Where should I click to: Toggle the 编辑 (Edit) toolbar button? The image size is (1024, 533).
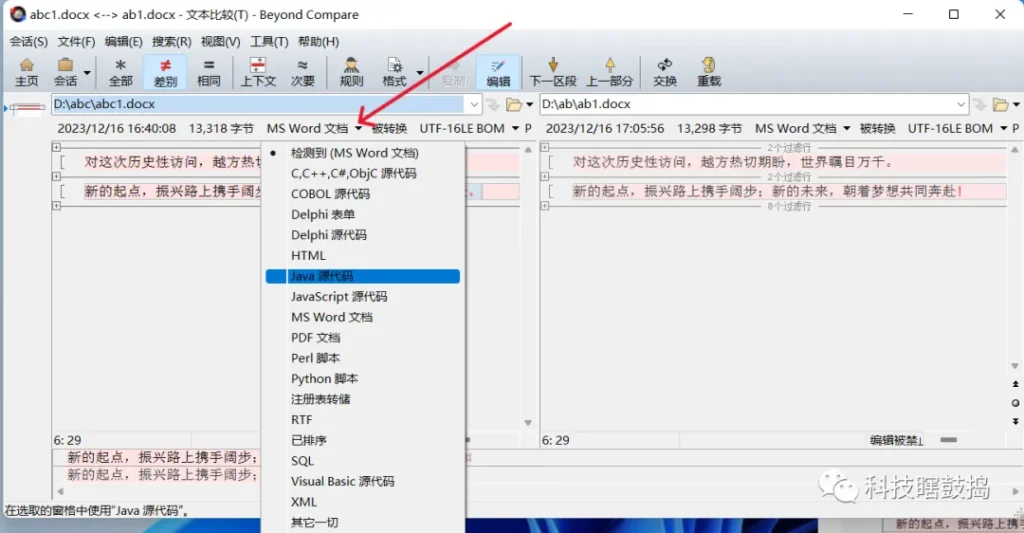[498, 72]
